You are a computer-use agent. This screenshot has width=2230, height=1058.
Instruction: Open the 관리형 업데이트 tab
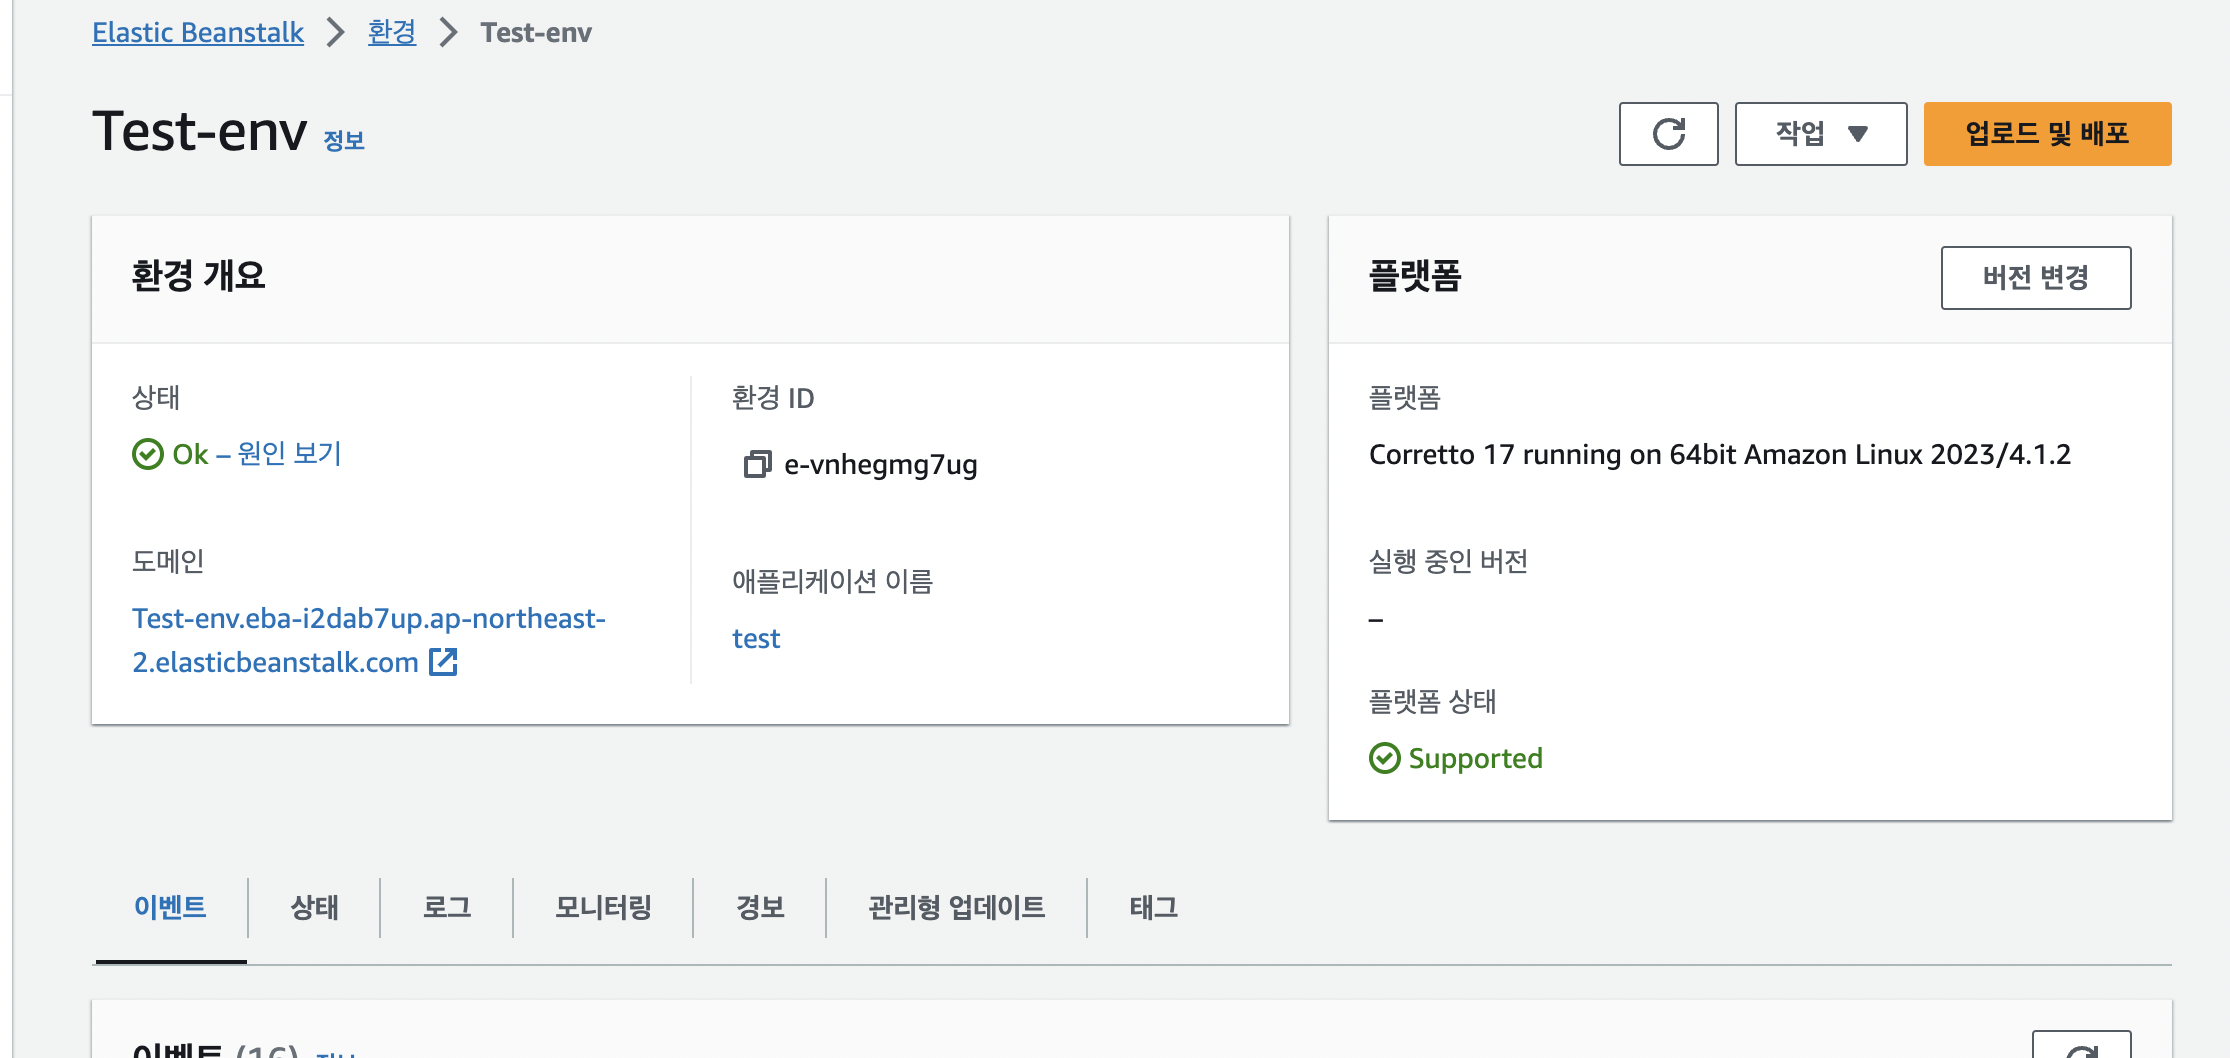[956, 907]
